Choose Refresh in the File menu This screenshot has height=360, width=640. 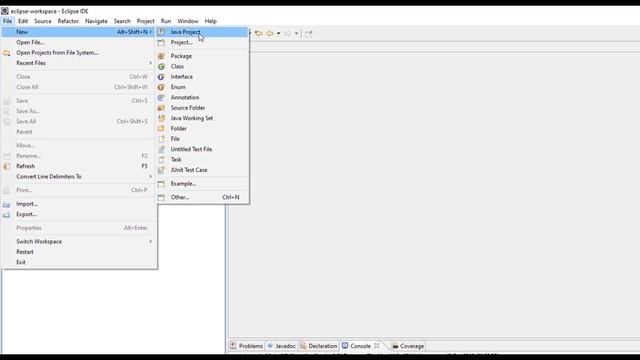(79, 166)
